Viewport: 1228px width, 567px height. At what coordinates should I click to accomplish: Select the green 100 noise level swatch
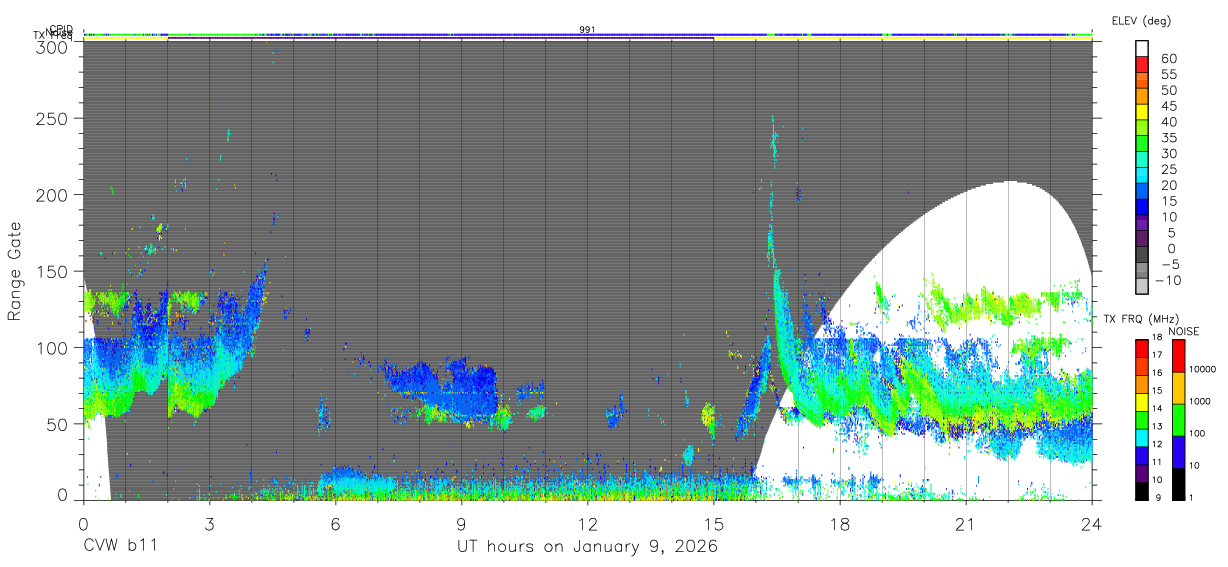point(1177,420)
